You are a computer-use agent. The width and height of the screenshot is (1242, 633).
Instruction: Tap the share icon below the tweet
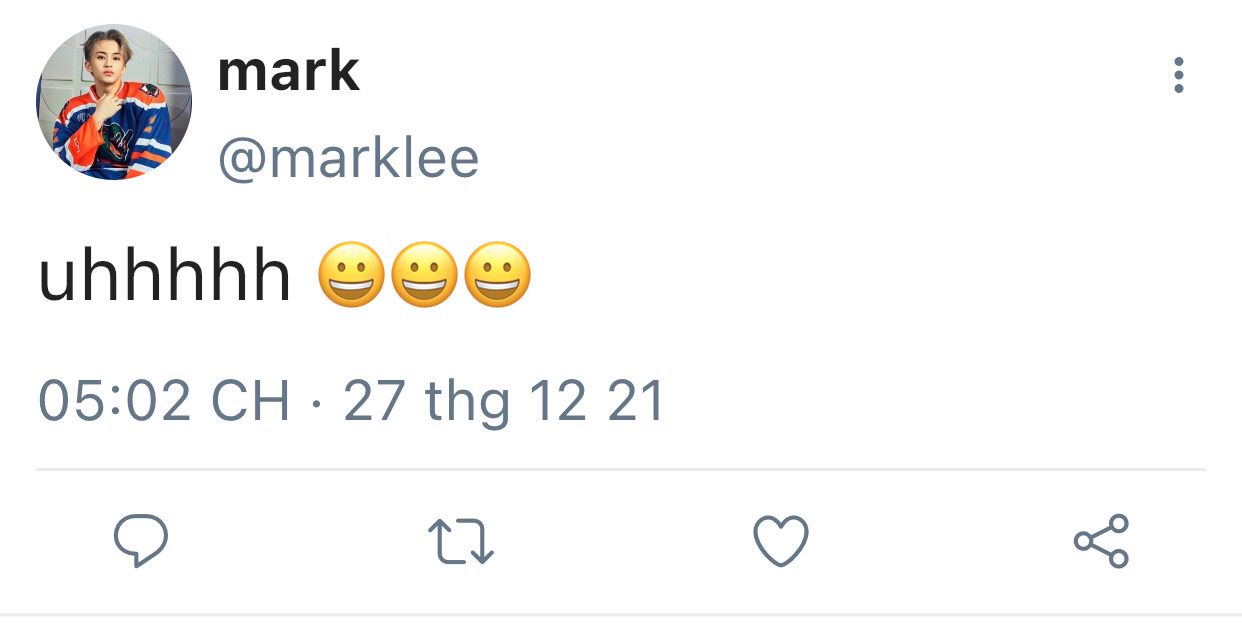click(x=1101, y=541)
